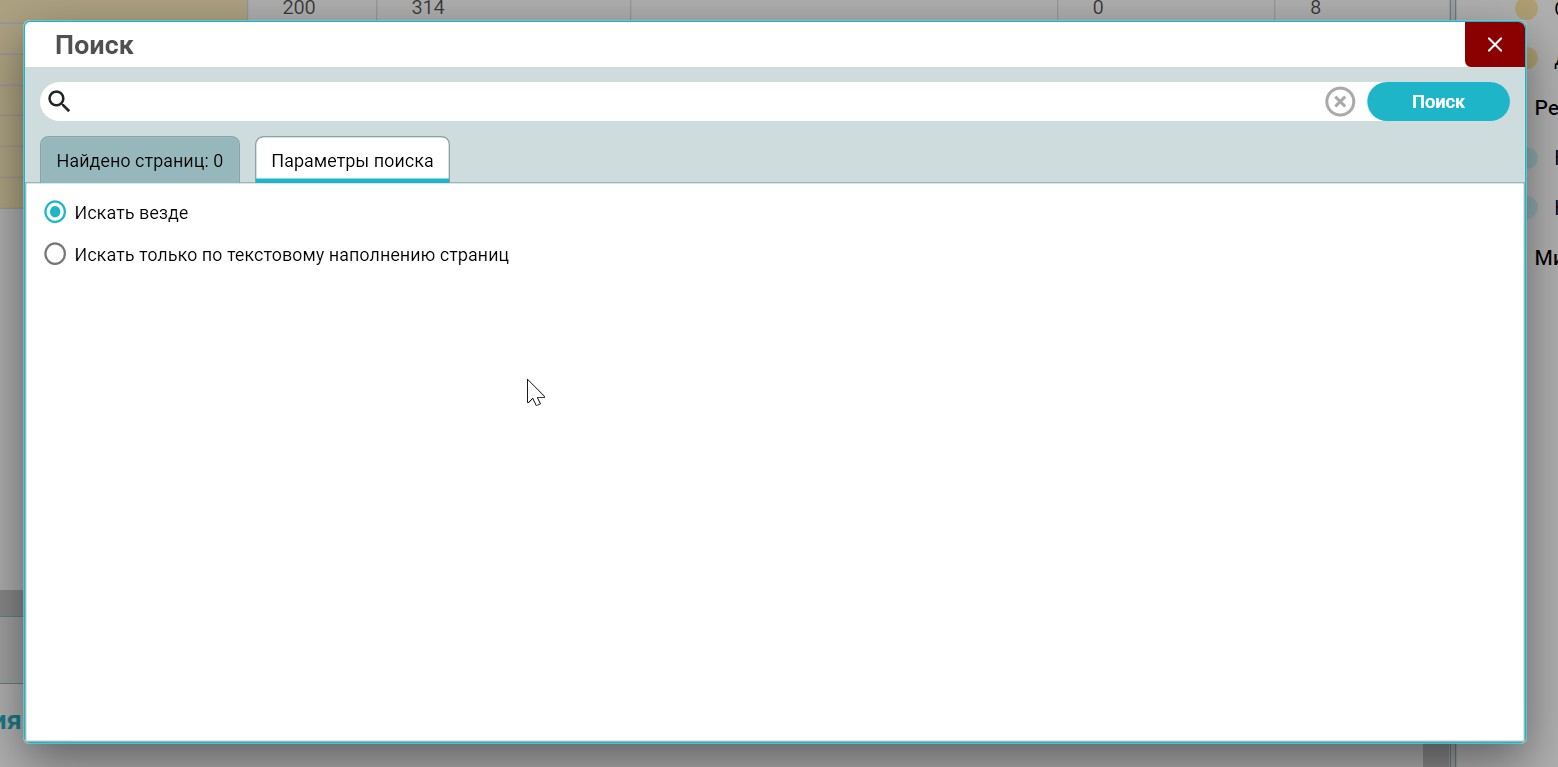1558x767 pixels.
Task: Click the background table cell showing 200
Action: (299, 9)
